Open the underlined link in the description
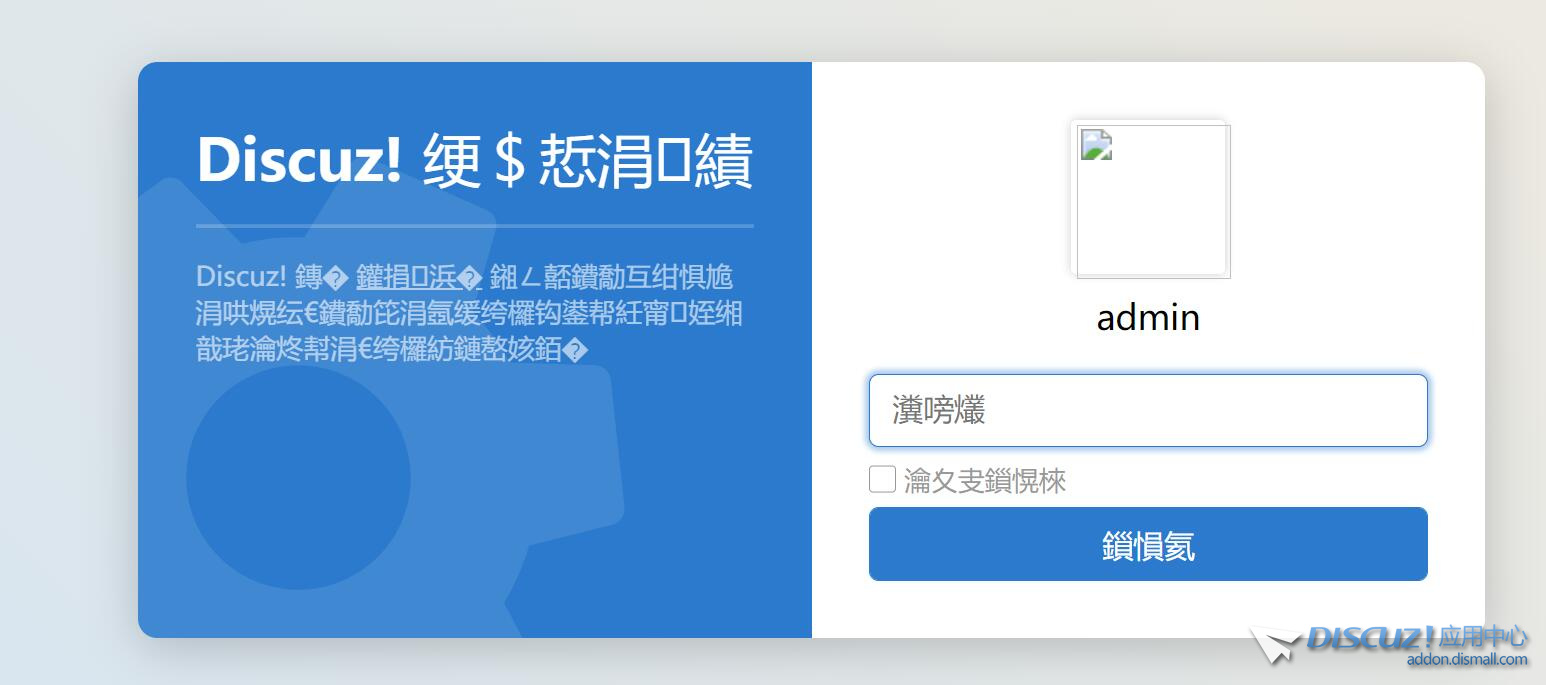 tap(419, 277)
